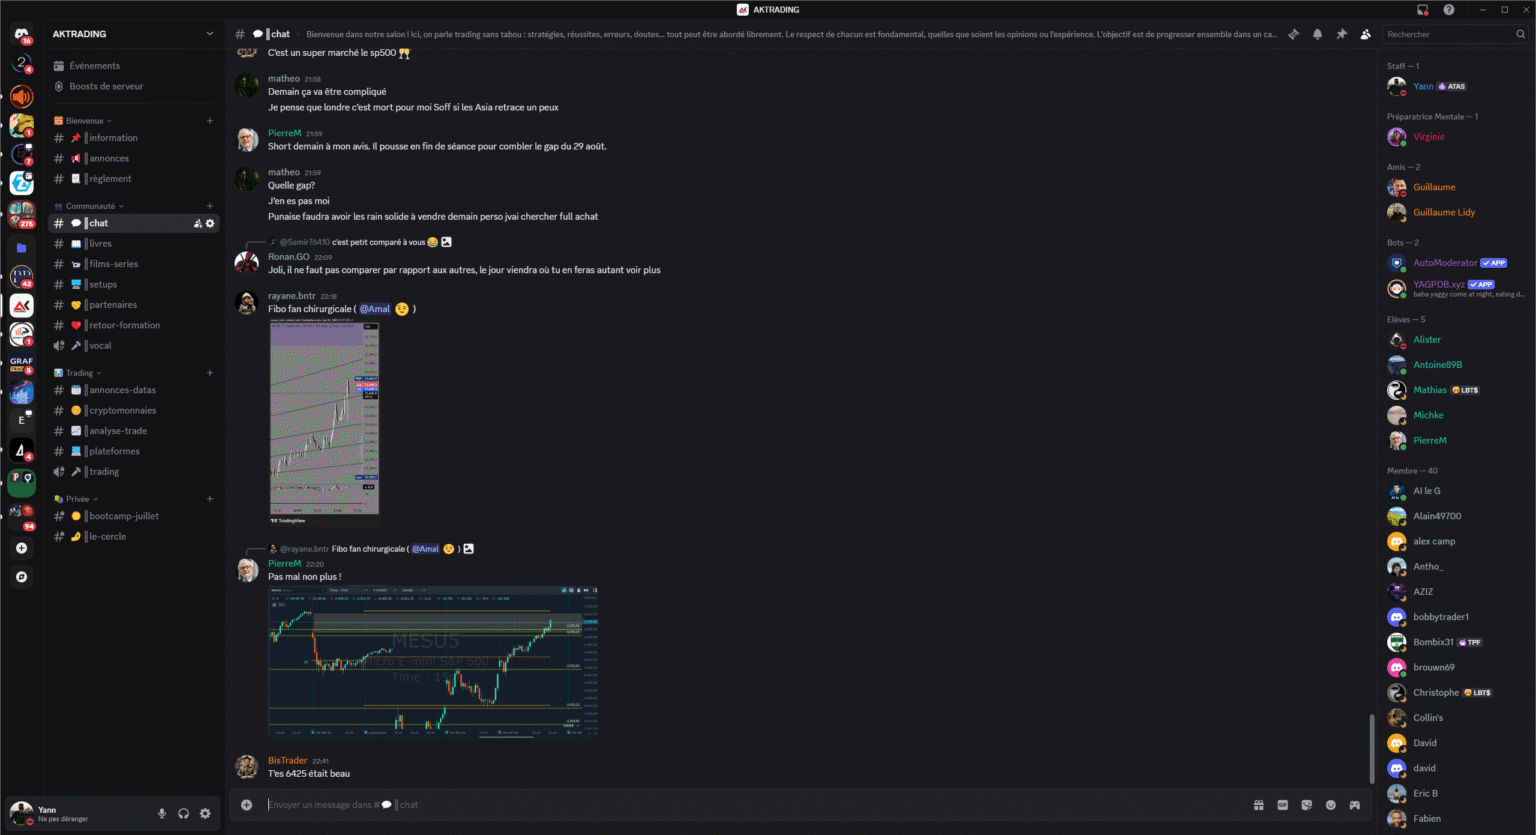Open the pinned messages panel
The image size is (1536, 835).
[x=1341, y=33]
